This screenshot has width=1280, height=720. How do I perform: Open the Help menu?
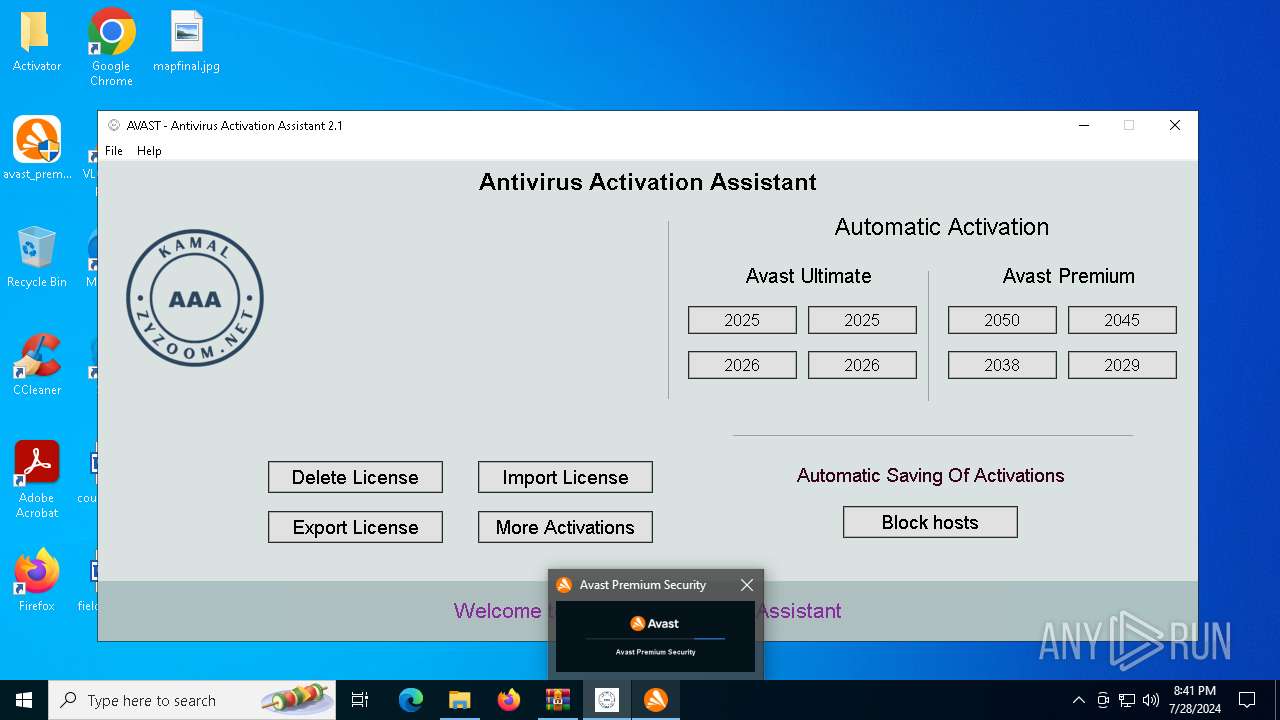pos(149,151)
